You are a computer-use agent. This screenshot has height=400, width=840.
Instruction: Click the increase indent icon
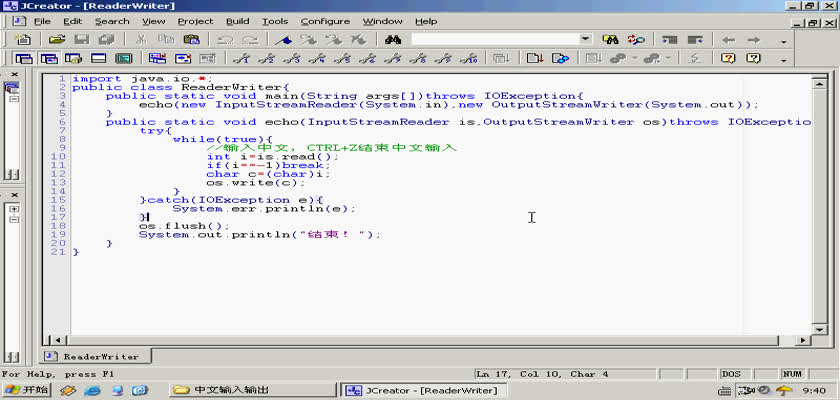tap(670, 40)
